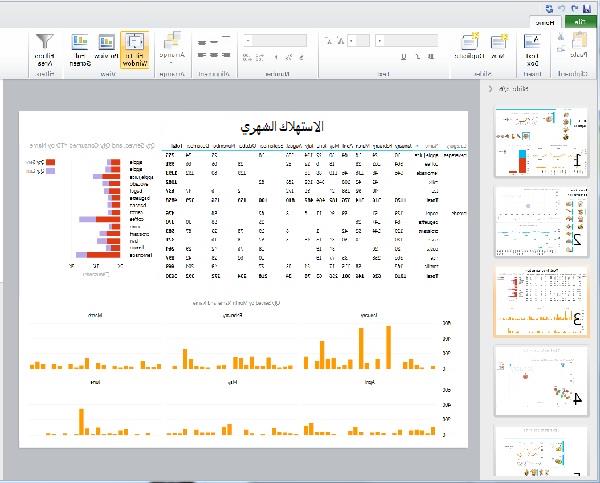Click the Category column header
Image resolution: width=600 pixels, height=483 pixels.
(456, 146)
